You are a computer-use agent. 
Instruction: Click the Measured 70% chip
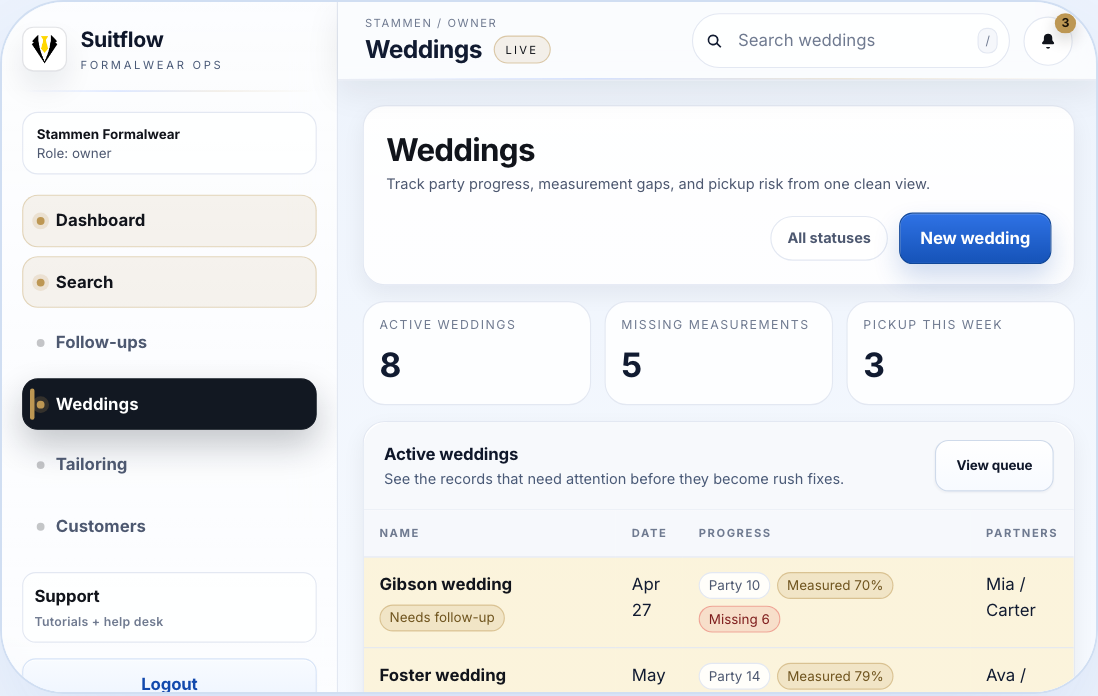835,585
